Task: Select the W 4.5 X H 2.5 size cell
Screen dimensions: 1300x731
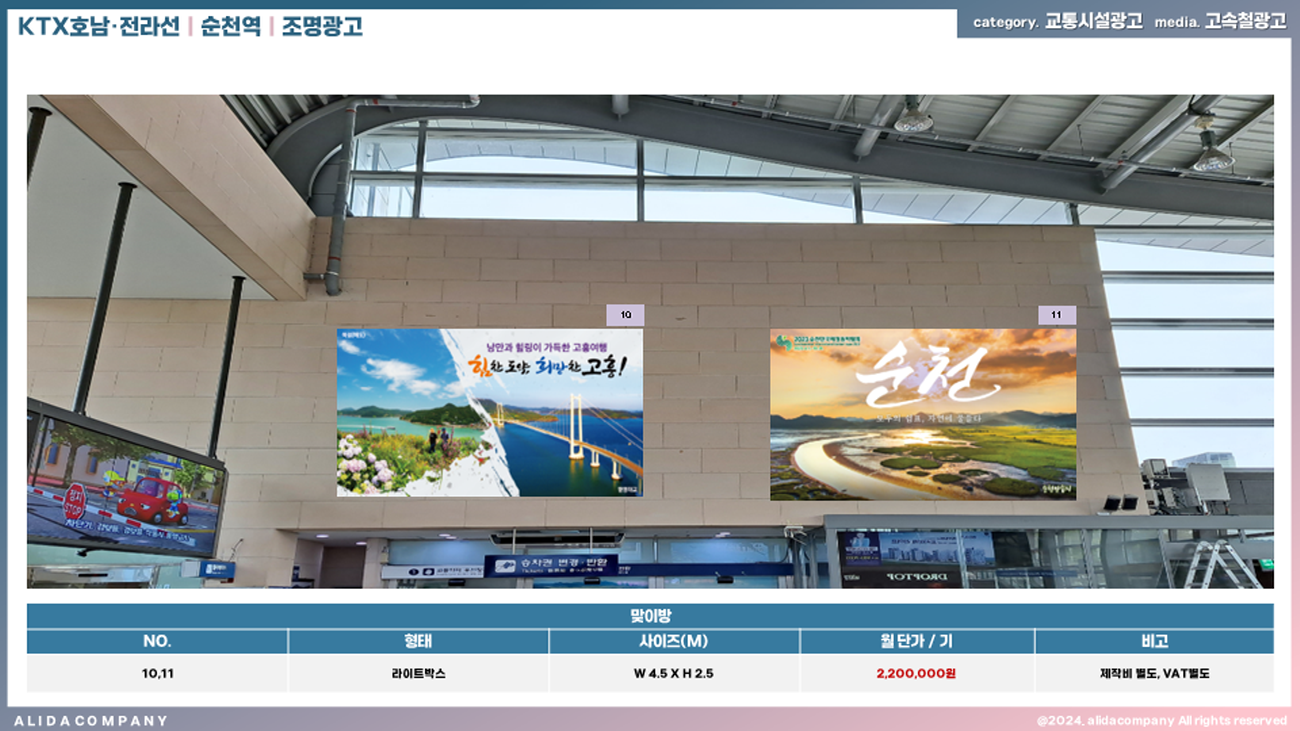Action: [x=673, y=673]
